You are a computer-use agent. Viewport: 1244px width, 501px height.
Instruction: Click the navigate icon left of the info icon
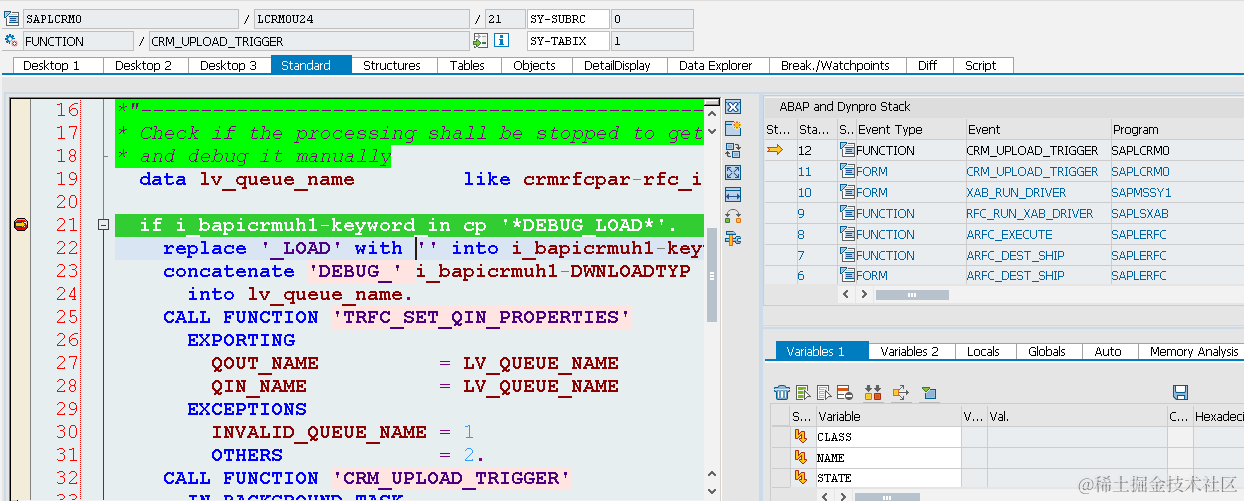click(x=481, y=41)
